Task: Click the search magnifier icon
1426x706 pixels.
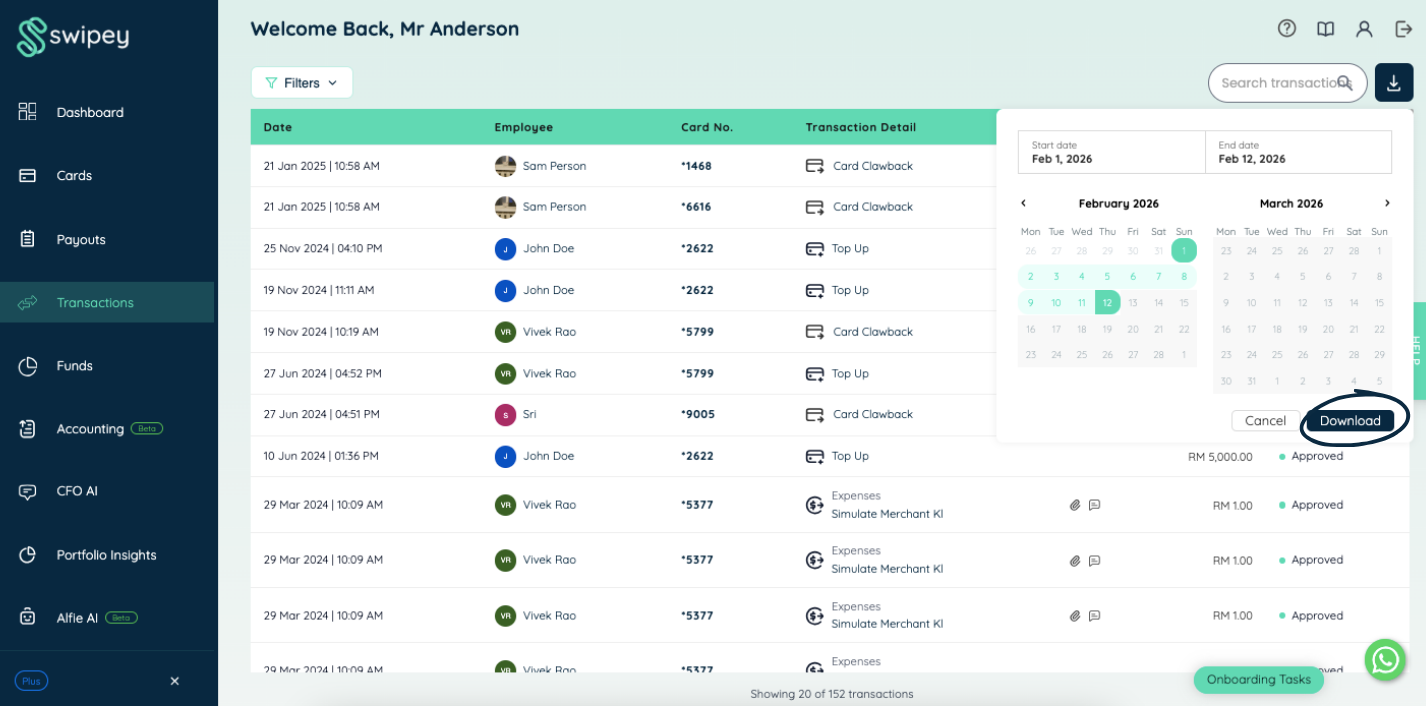Action: click(x=1345, y=83)
